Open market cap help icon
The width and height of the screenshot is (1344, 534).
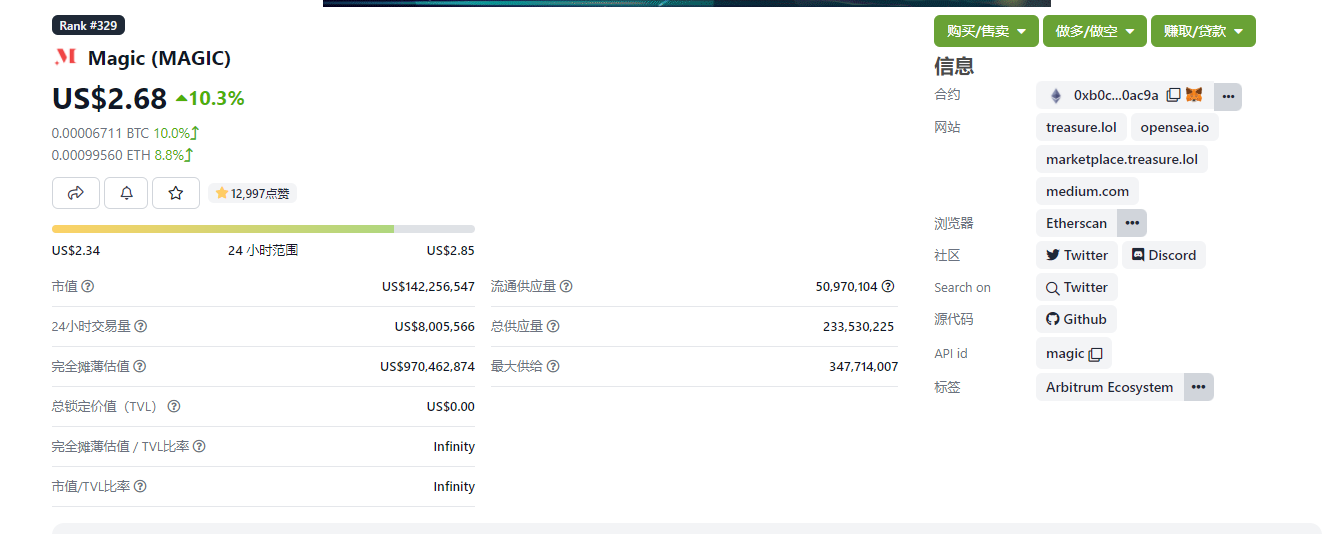click(x=88, y=286)
